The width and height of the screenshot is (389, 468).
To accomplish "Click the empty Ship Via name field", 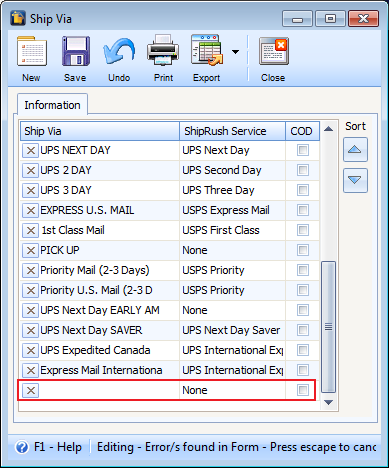I will click(x=109, y=390).
